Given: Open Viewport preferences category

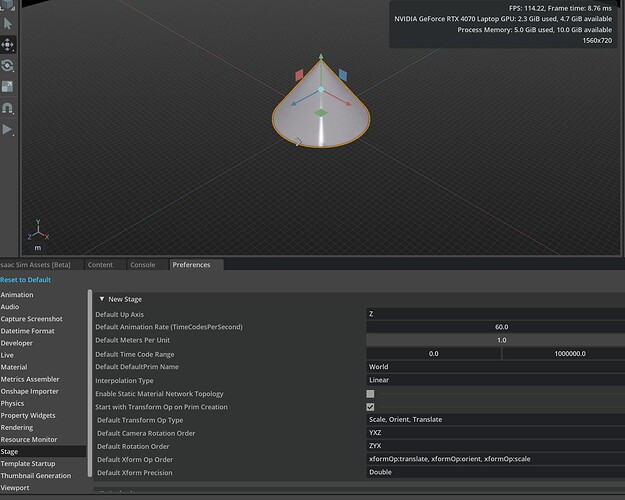Looking at the screenshot, I should coord(15,488).
